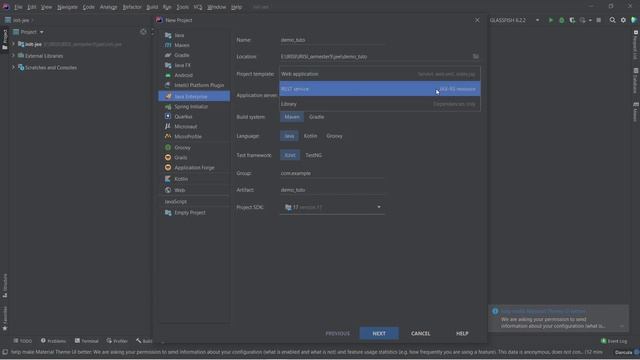Screen dimensions: 640x360
Task: Select Gradle build system
Action: coord(316,117)
